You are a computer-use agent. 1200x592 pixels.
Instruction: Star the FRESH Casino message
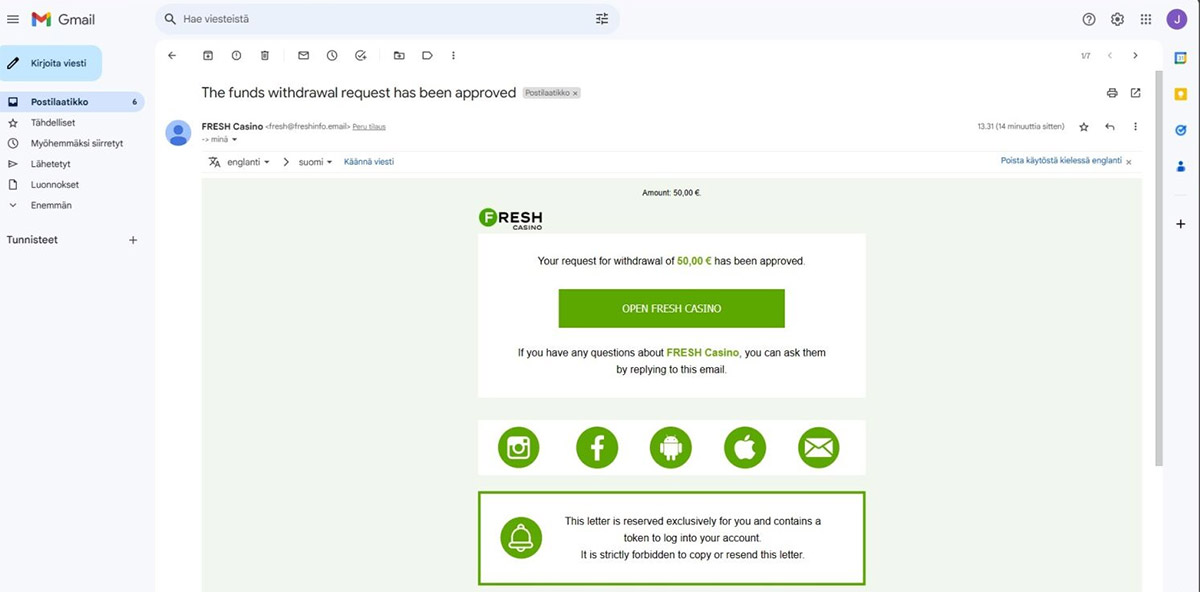point(1084,127)
